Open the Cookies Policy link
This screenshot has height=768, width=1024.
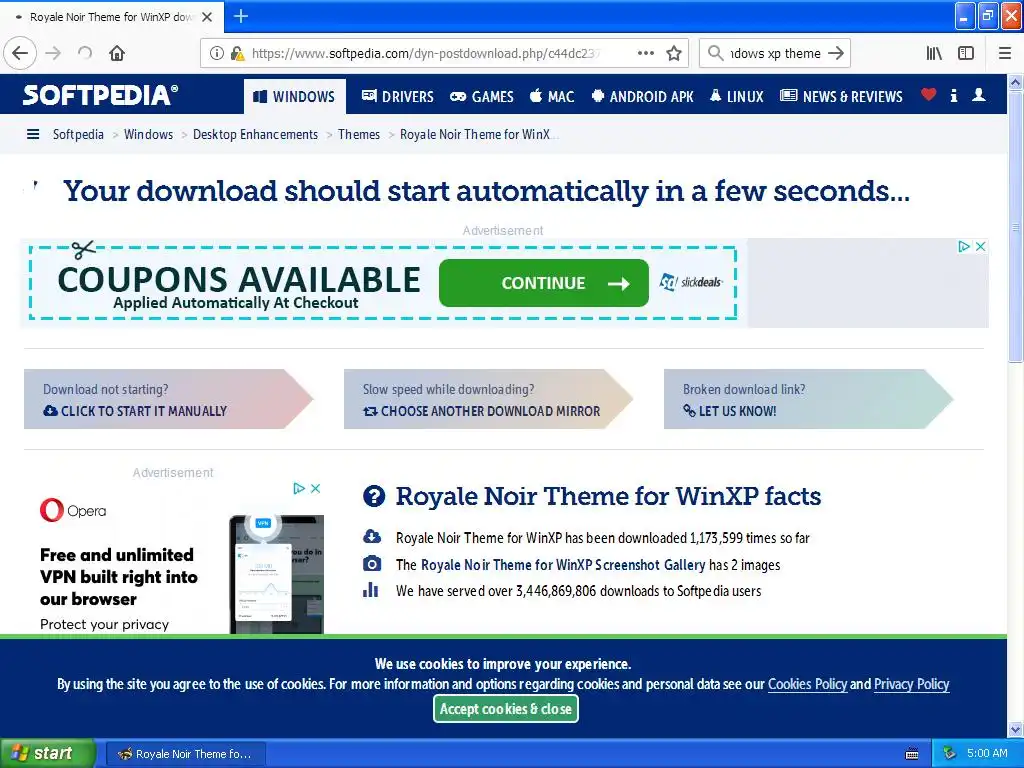(807, 684)
